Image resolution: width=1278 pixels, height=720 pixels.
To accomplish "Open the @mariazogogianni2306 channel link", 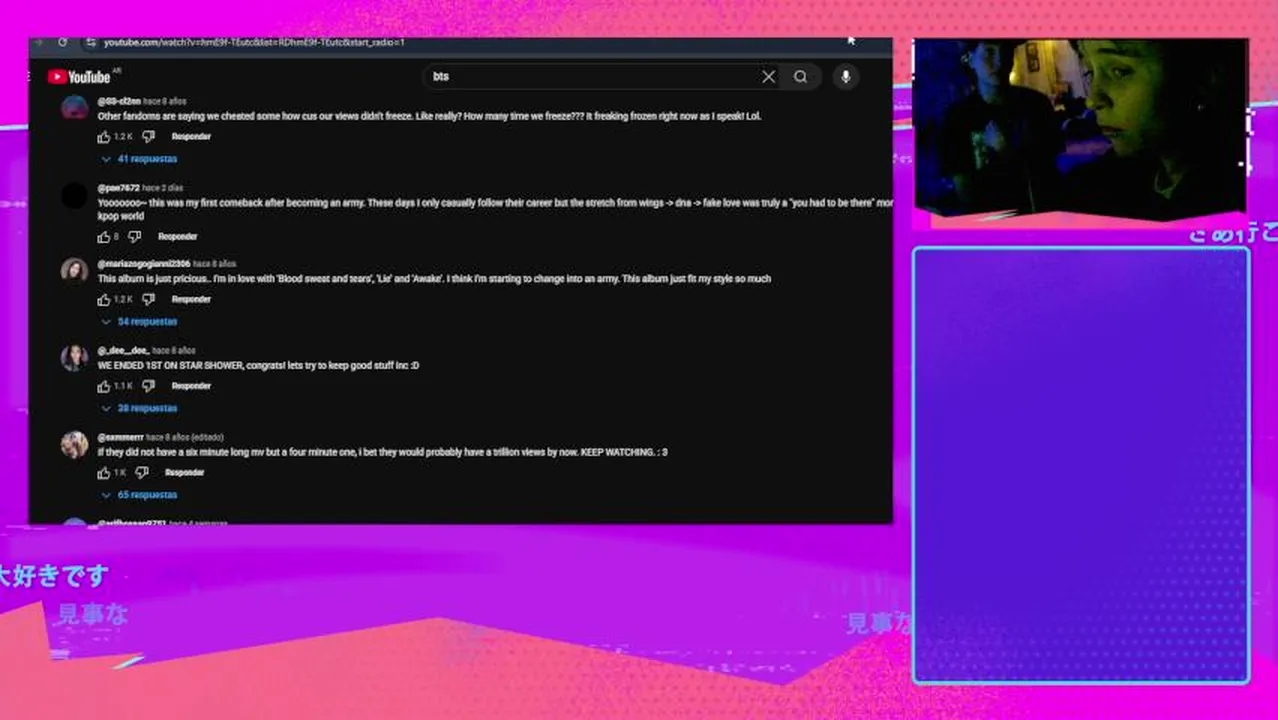I will (143, 264).
